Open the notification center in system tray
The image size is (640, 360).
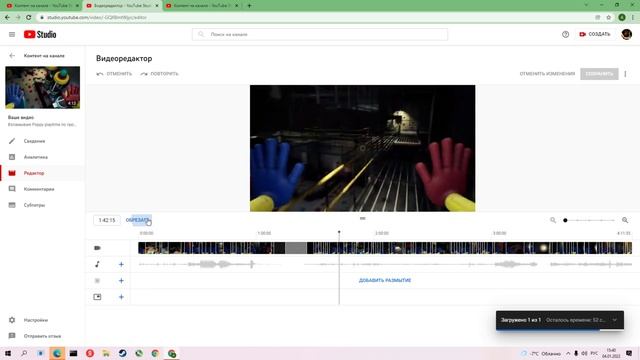click(629, 353)
